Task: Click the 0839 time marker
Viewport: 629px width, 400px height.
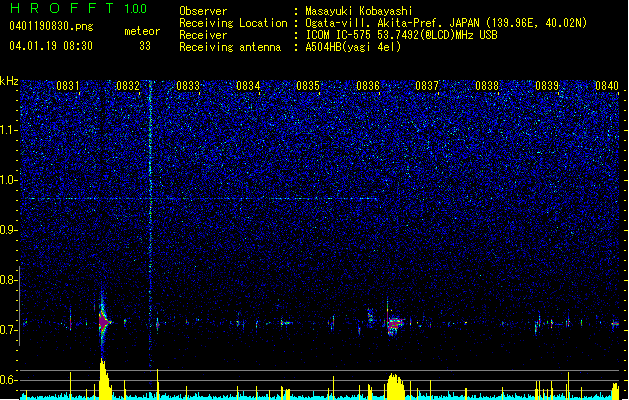Action: (547, 86)
